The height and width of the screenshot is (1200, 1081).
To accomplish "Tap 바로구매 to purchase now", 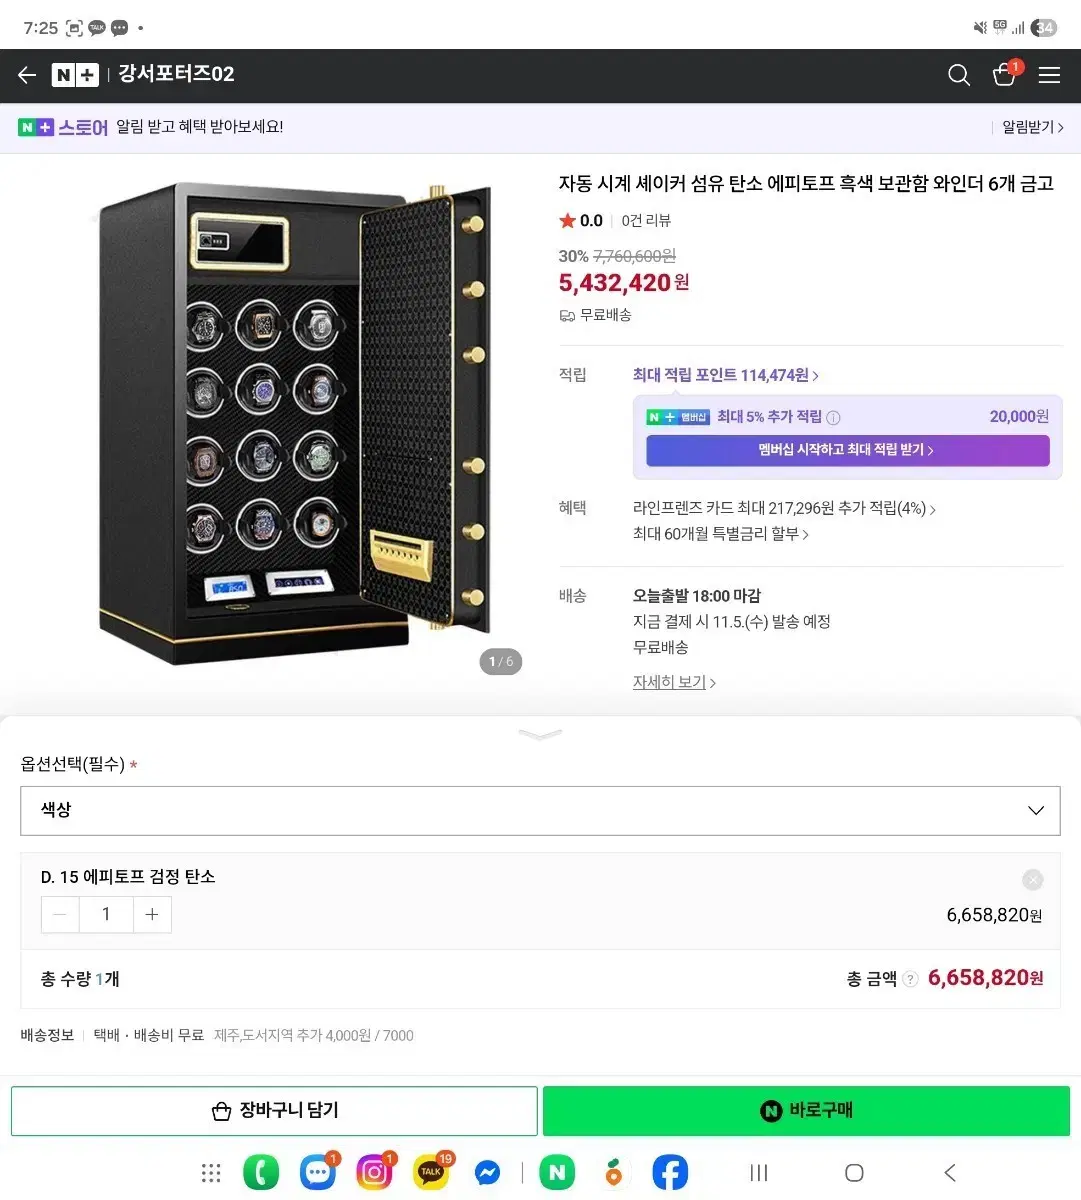I will point(805,1110).
